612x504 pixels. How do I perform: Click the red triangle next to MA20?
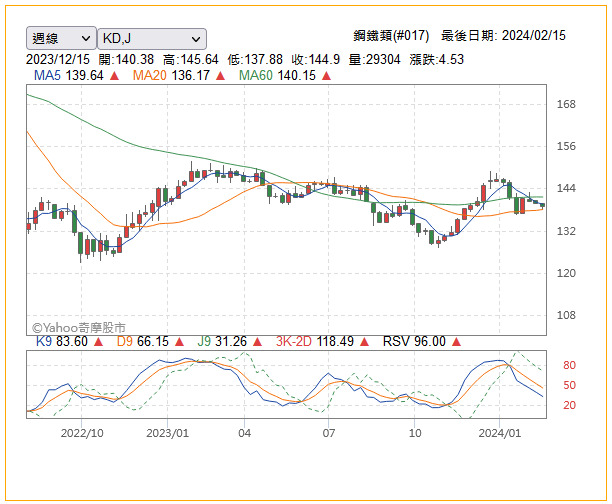tap(221, 75)
